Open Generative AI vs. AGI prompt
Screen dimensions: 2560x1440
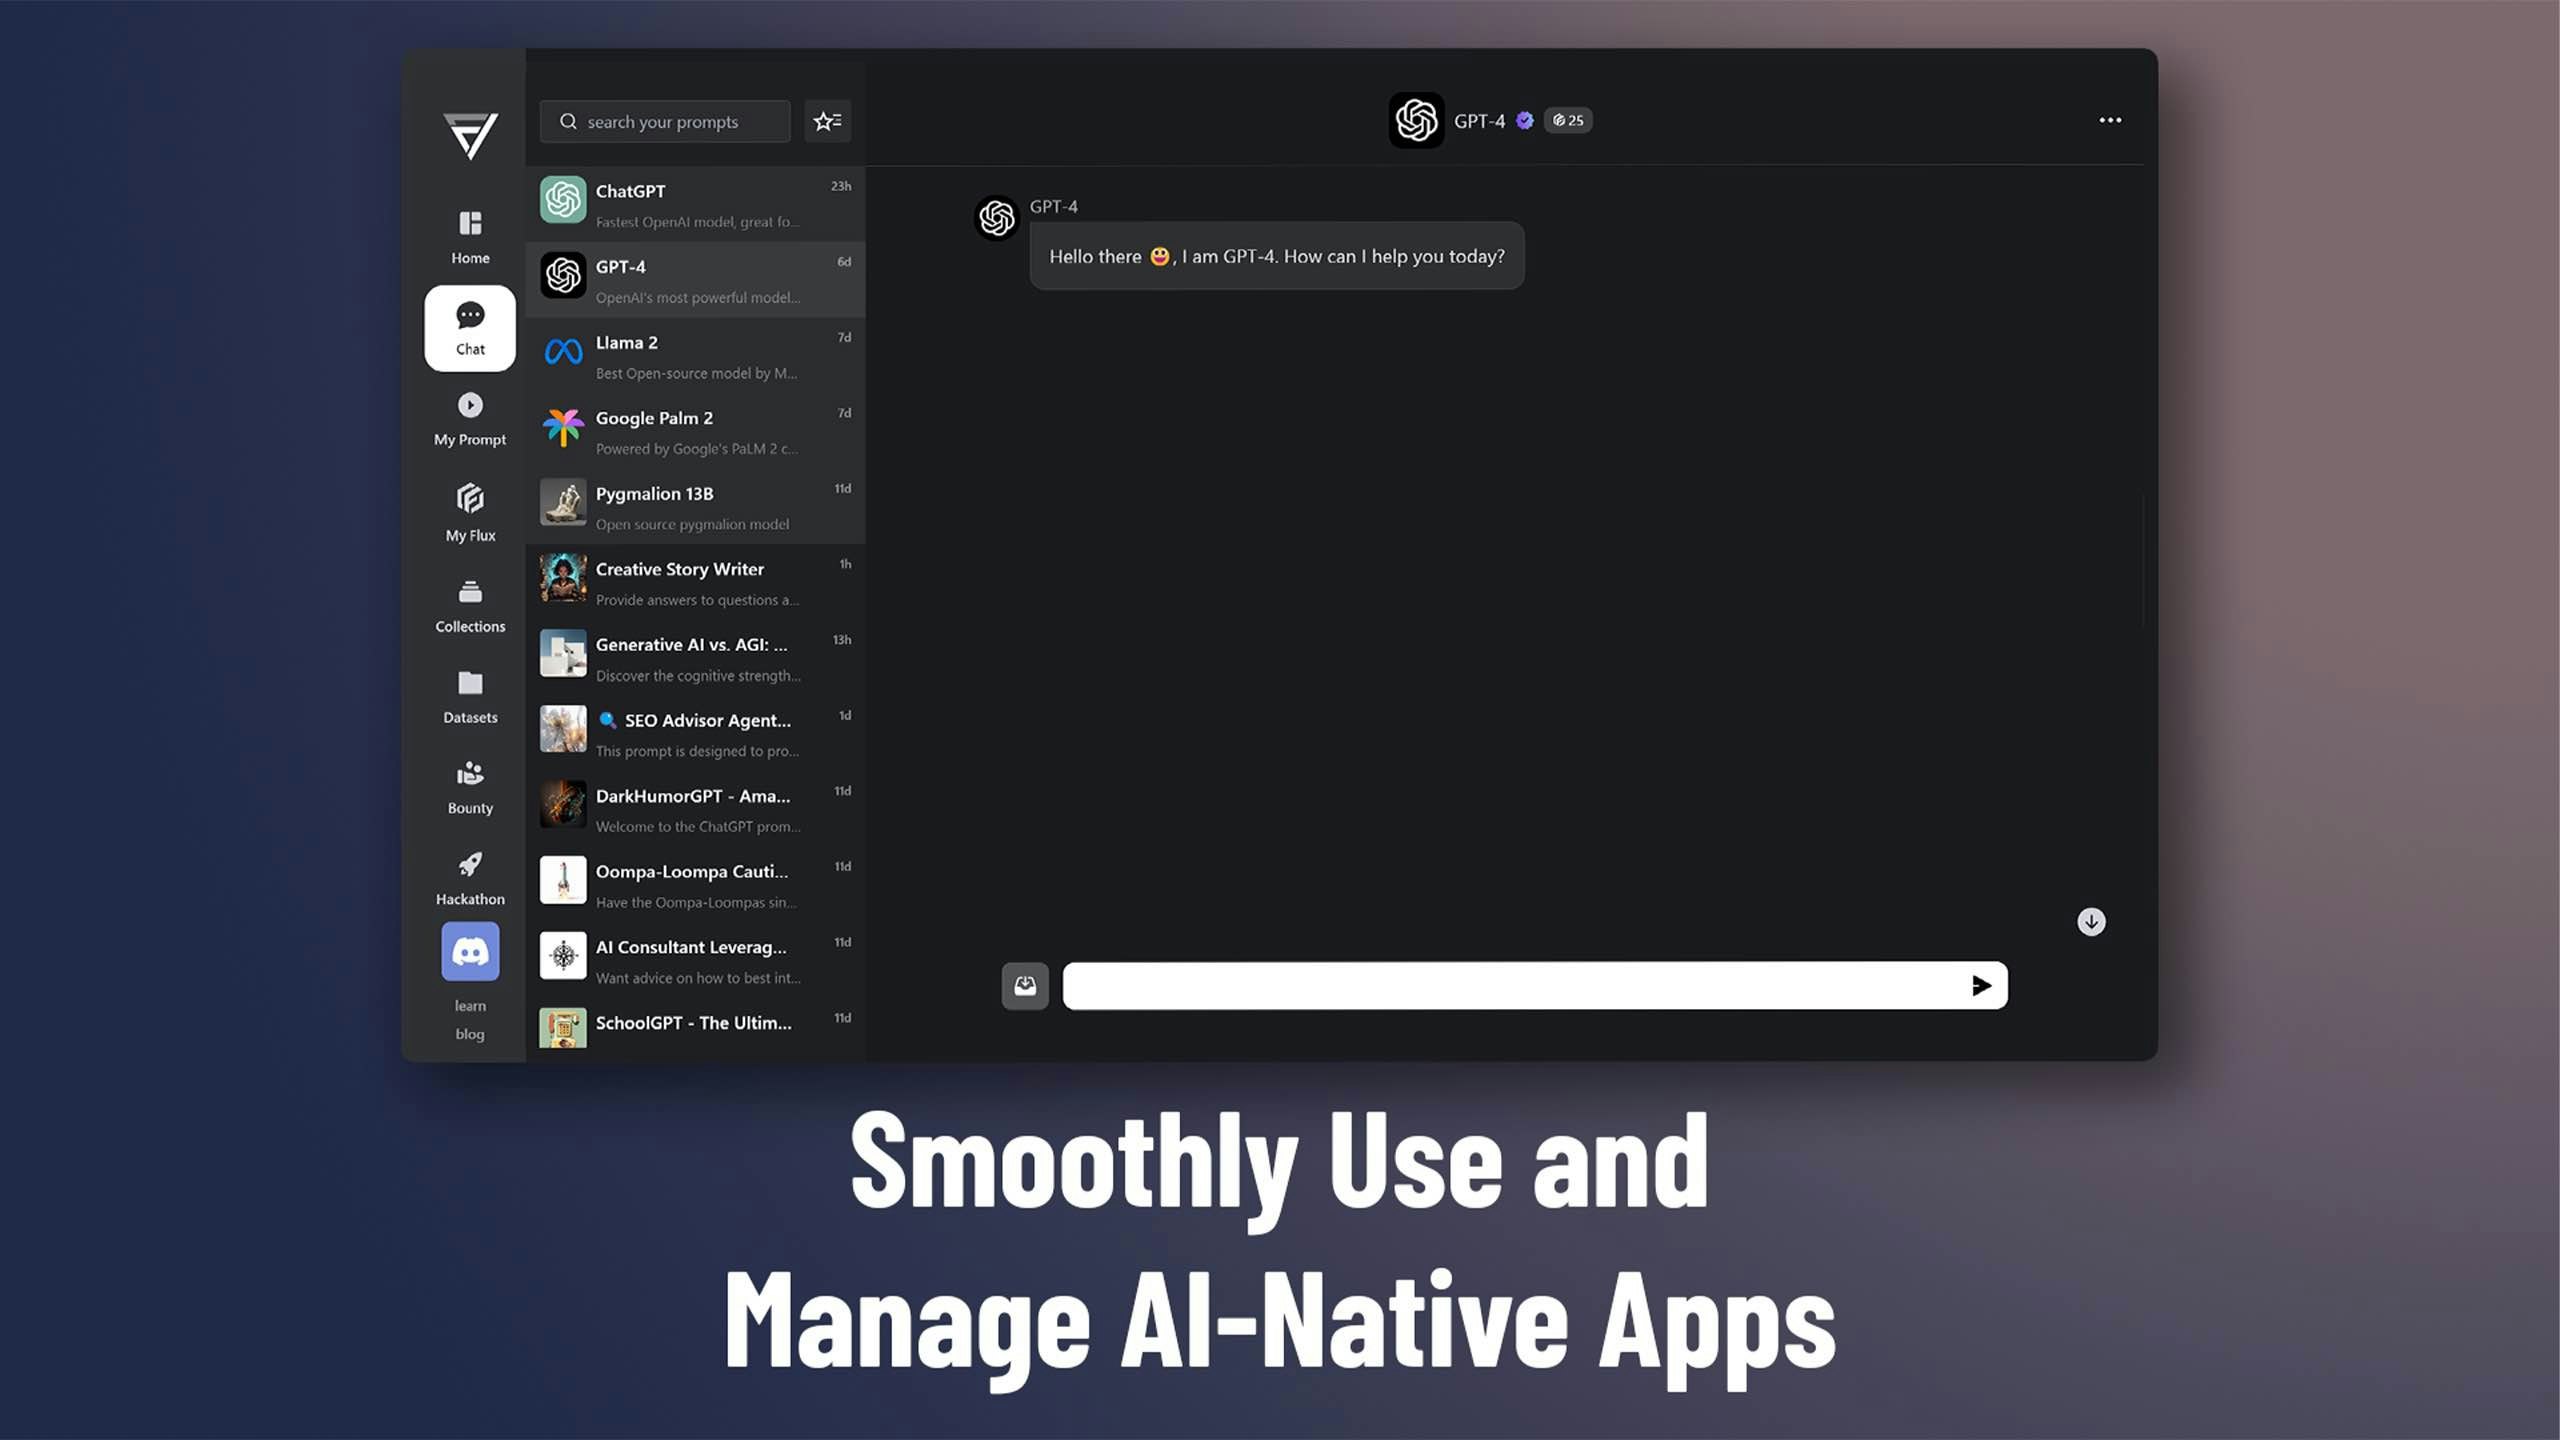coord(695,657)
